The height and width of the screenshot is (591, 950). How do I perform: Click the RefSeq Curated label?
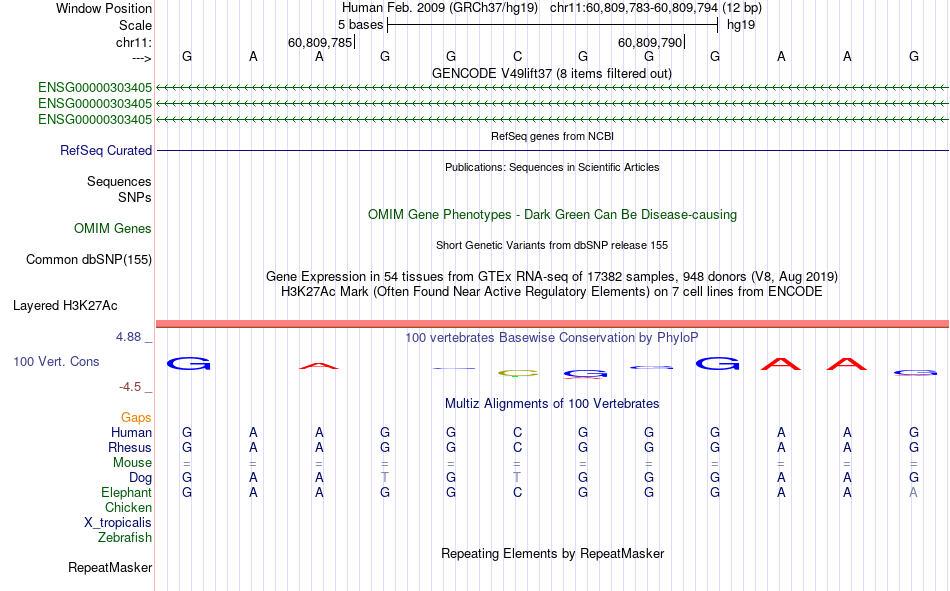105,150
